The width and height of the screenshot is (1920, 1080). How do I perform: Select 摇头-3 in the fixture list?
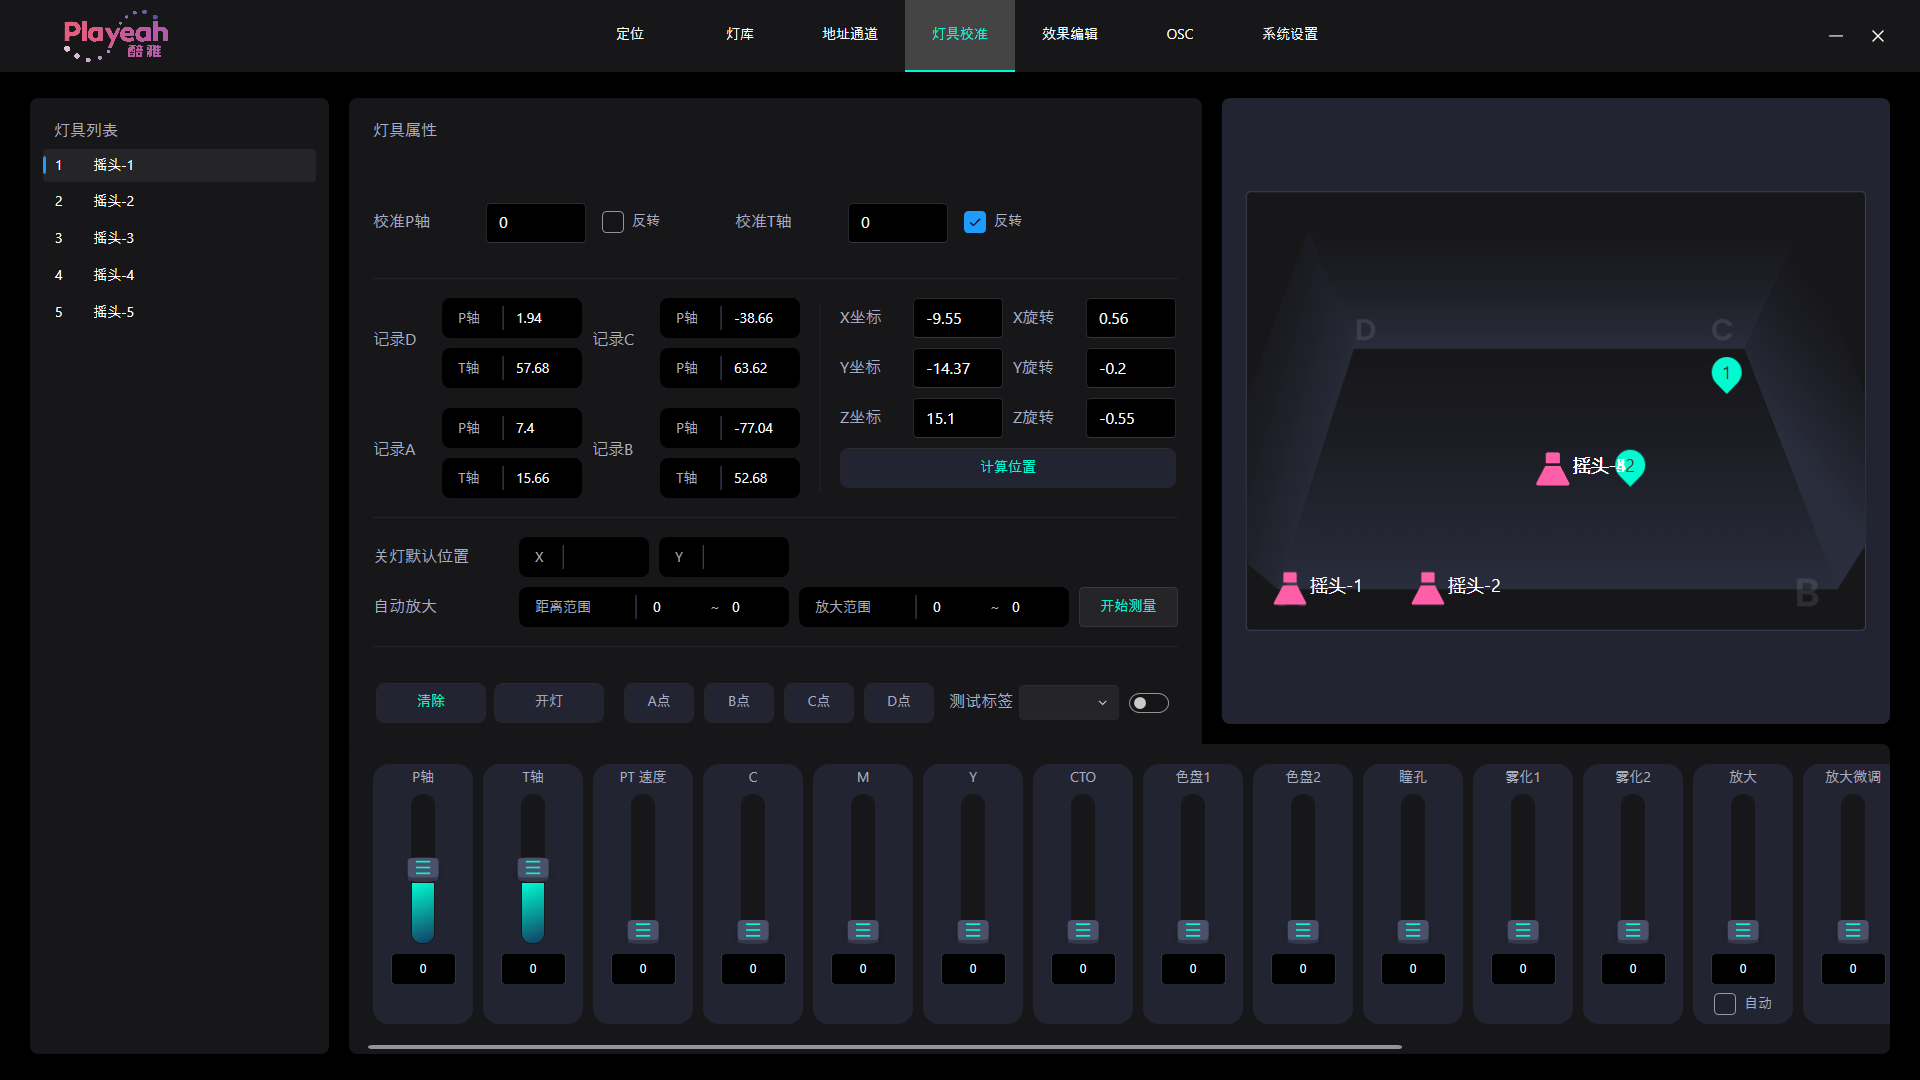click(114, 238)
